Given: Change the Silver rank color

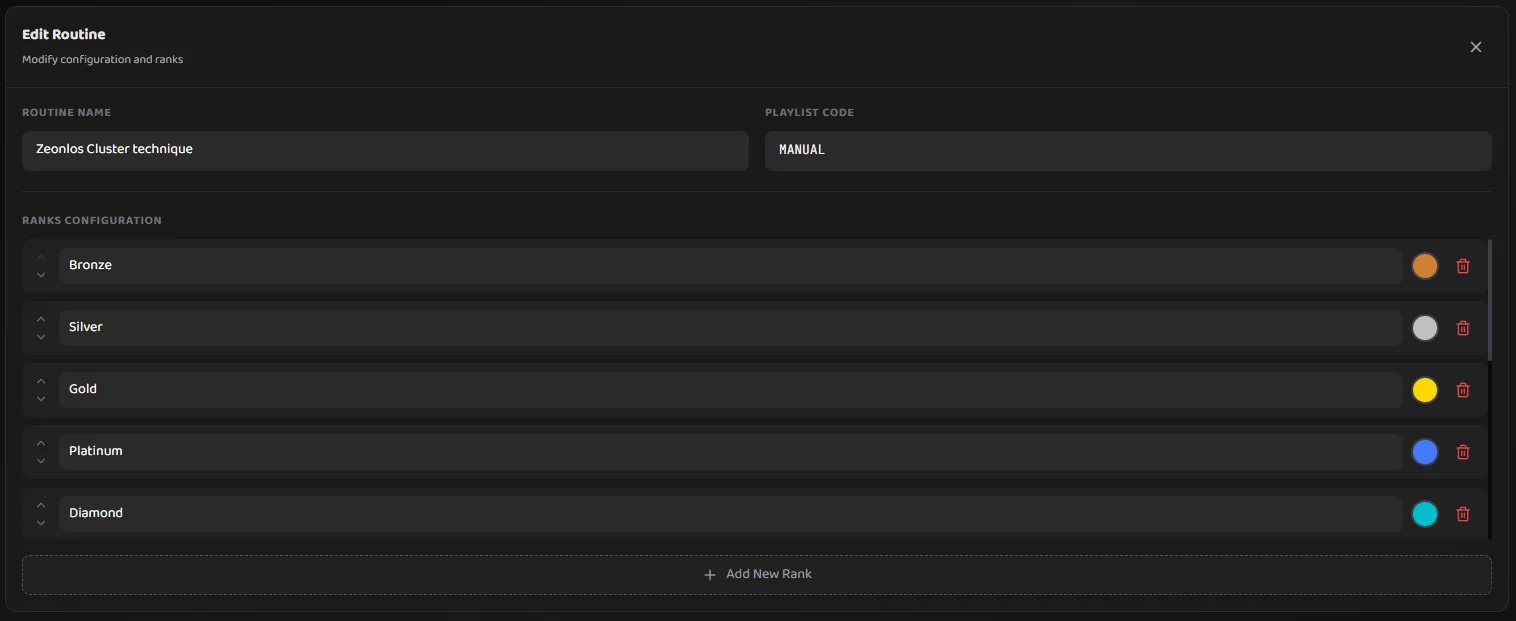Looking at the screenshot, I should click(x=1424, y=328).
